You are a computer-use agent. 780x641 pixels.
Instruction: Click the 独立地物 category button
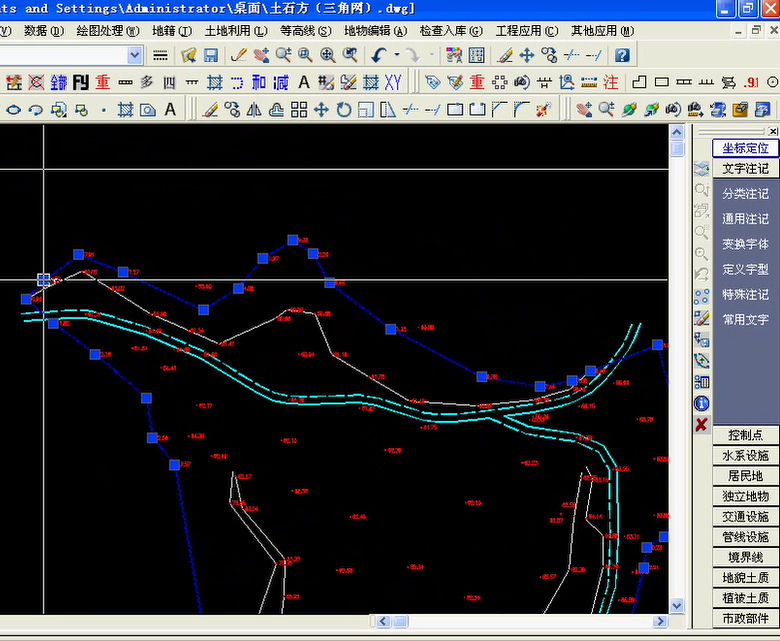coord(745,496)
